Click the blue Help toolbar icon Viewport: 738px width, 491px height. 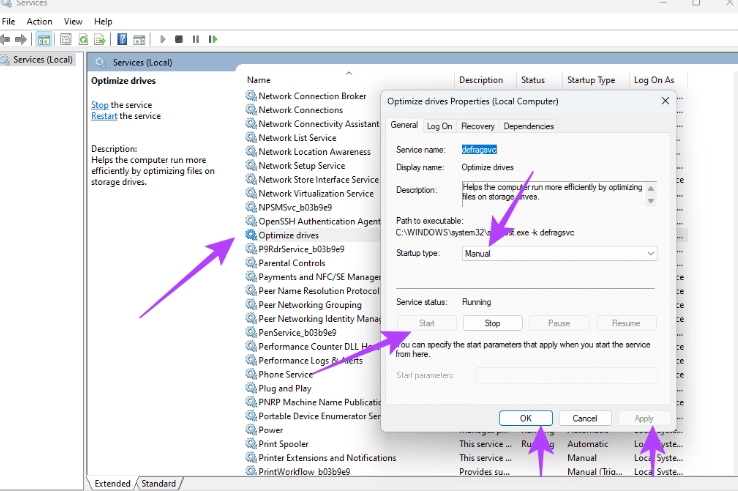point(122,39)
